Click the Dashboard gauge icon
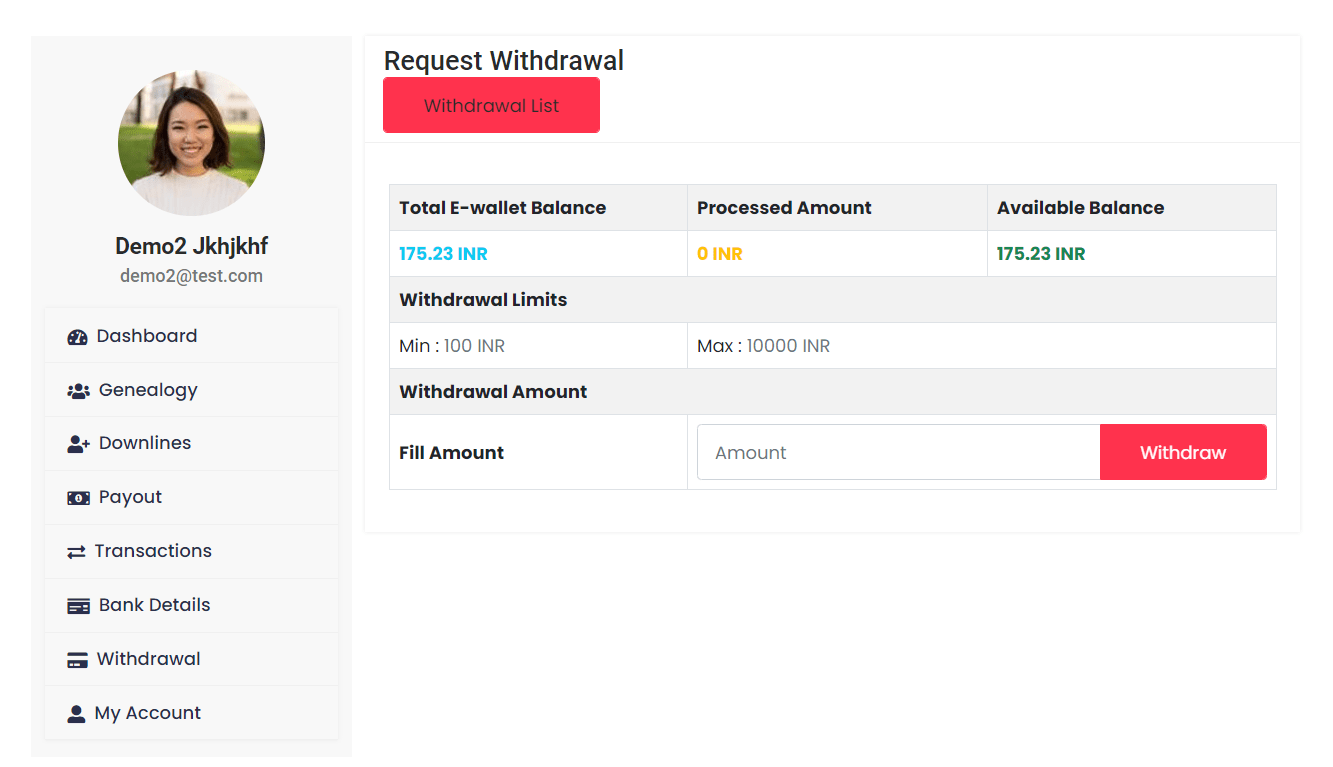1333x767 pixels. pos(77,337)
